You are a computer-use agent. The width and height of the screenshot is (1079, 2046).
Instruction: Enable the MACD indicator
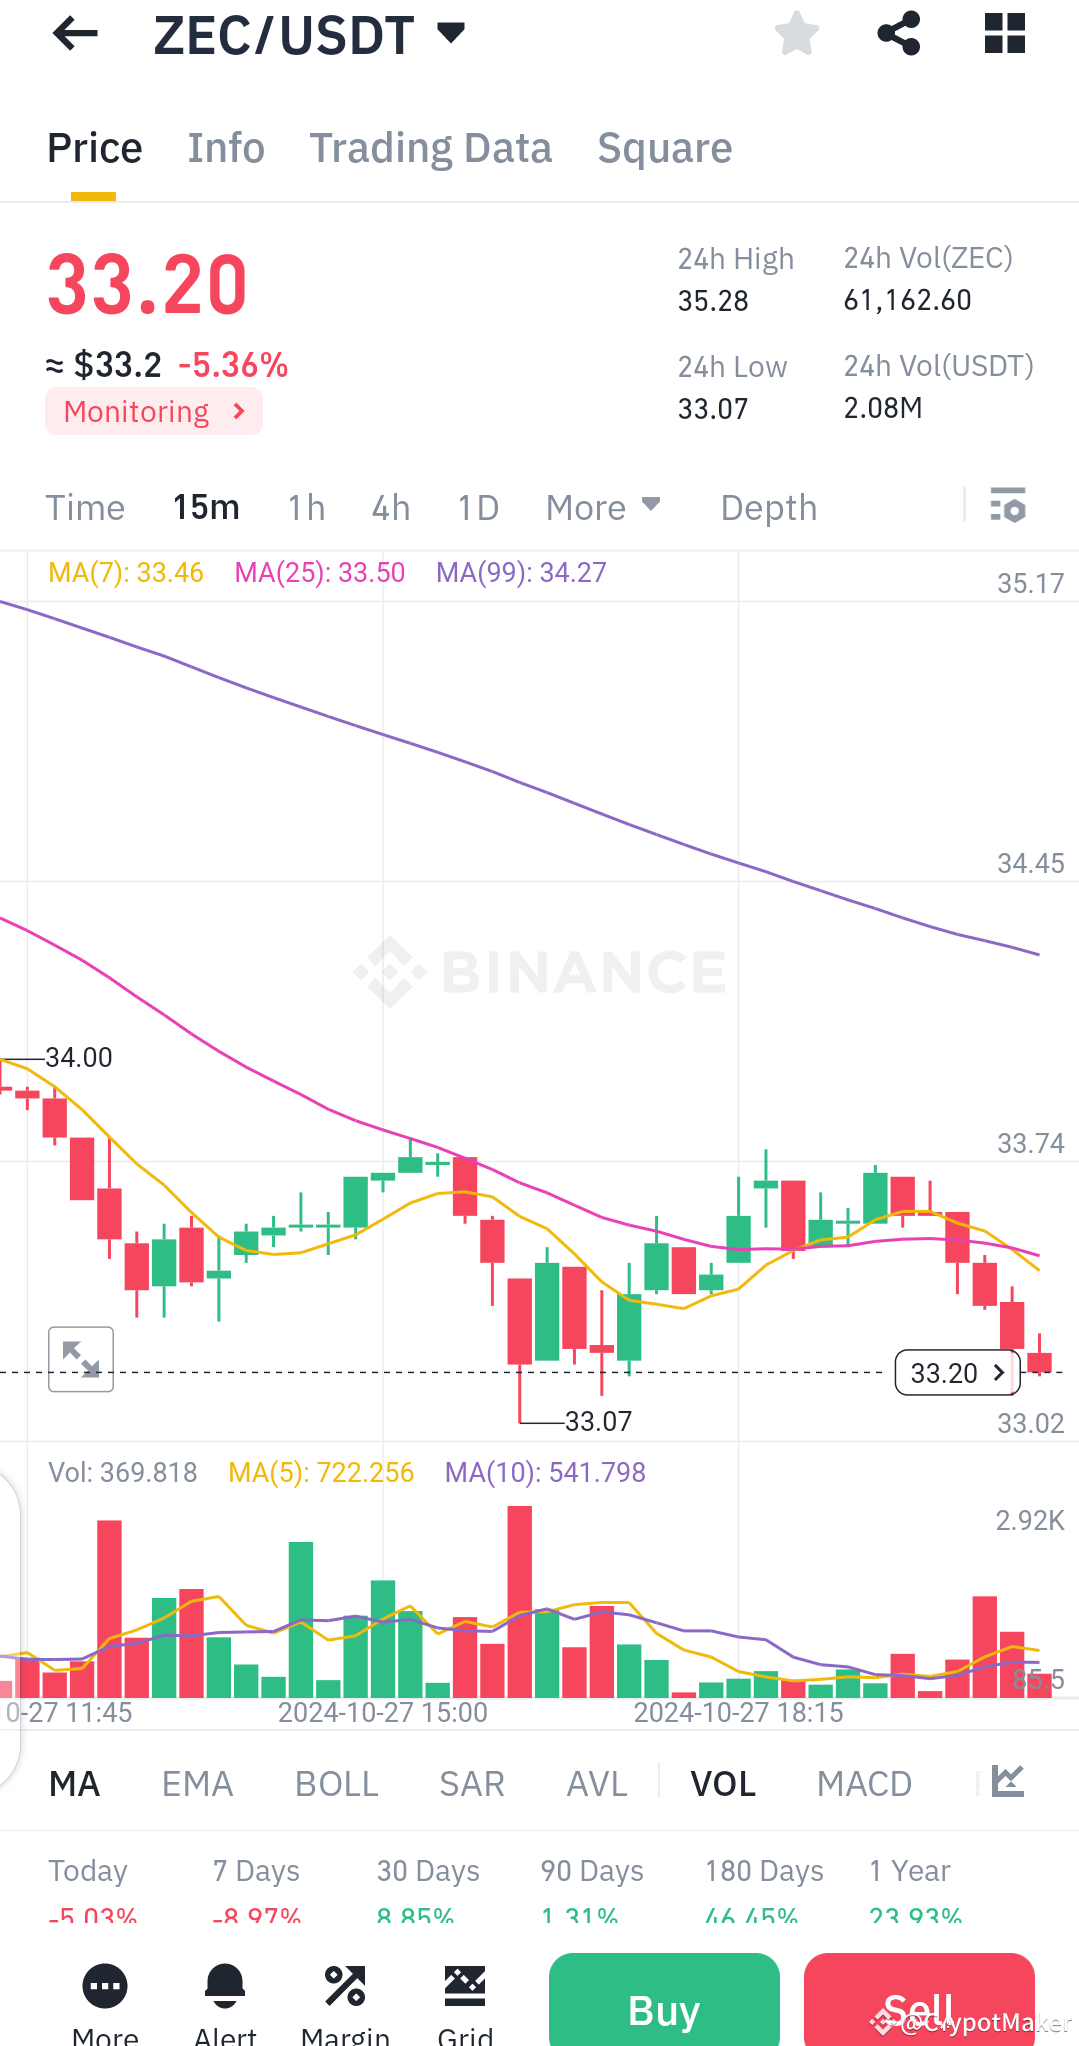tap(864, 1783)
